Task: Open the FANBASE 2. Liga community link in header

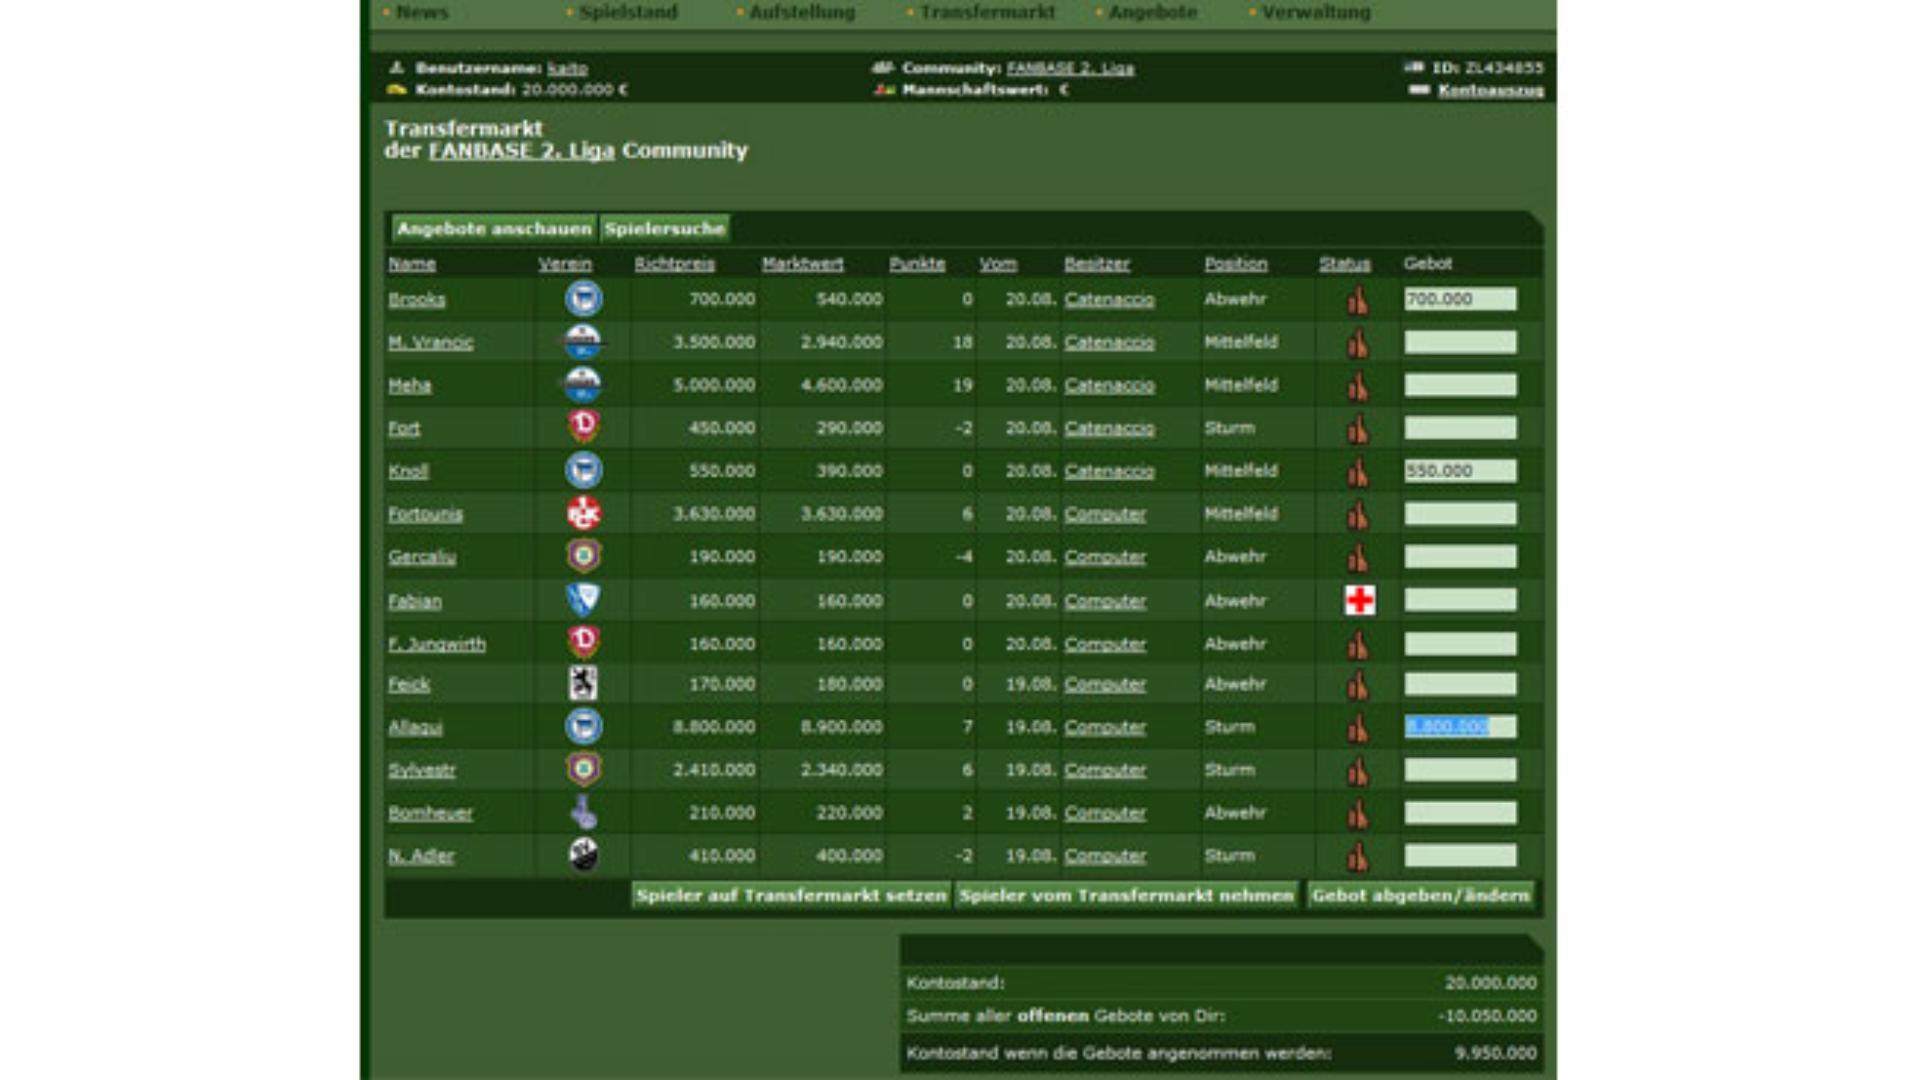Action: pyautogui.click(x=1070, y=68)
